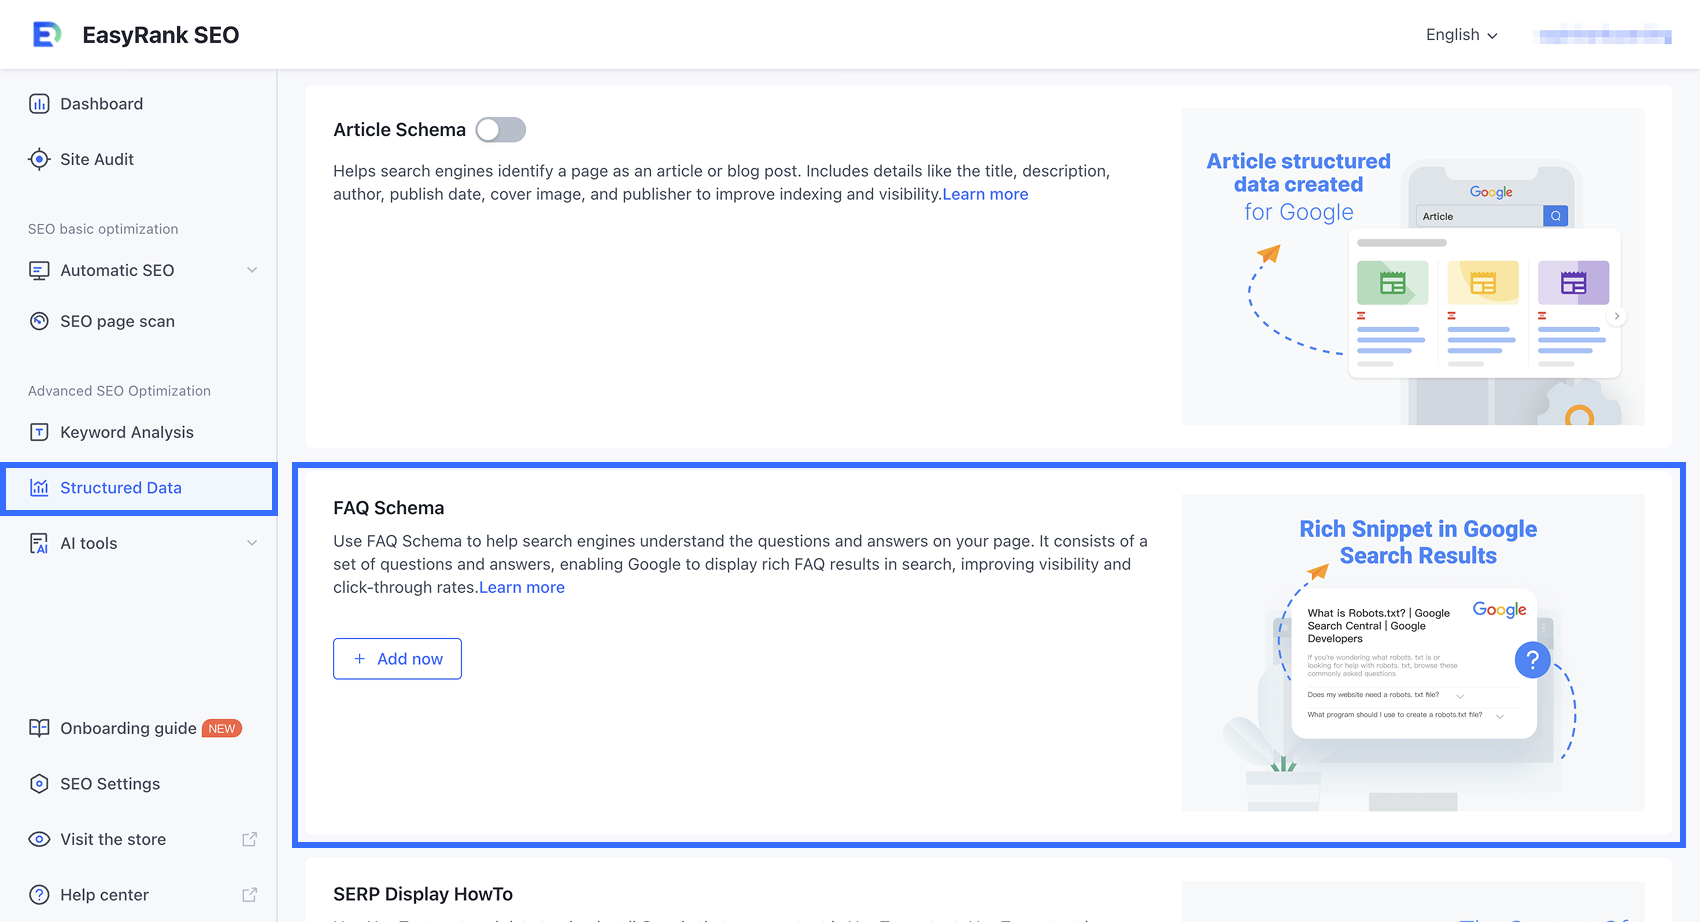The width and height of the screenshot is (1700, 922).
Task: Click the Article structured data preview image
Action: point(1412,267)
